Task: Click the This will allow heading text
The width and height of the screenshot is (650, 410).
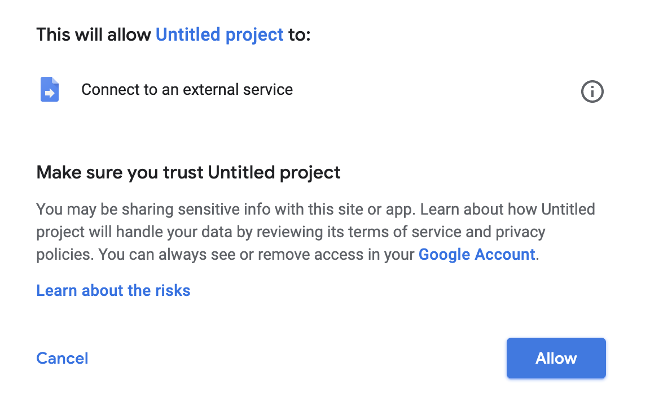Action: (95, 35)
